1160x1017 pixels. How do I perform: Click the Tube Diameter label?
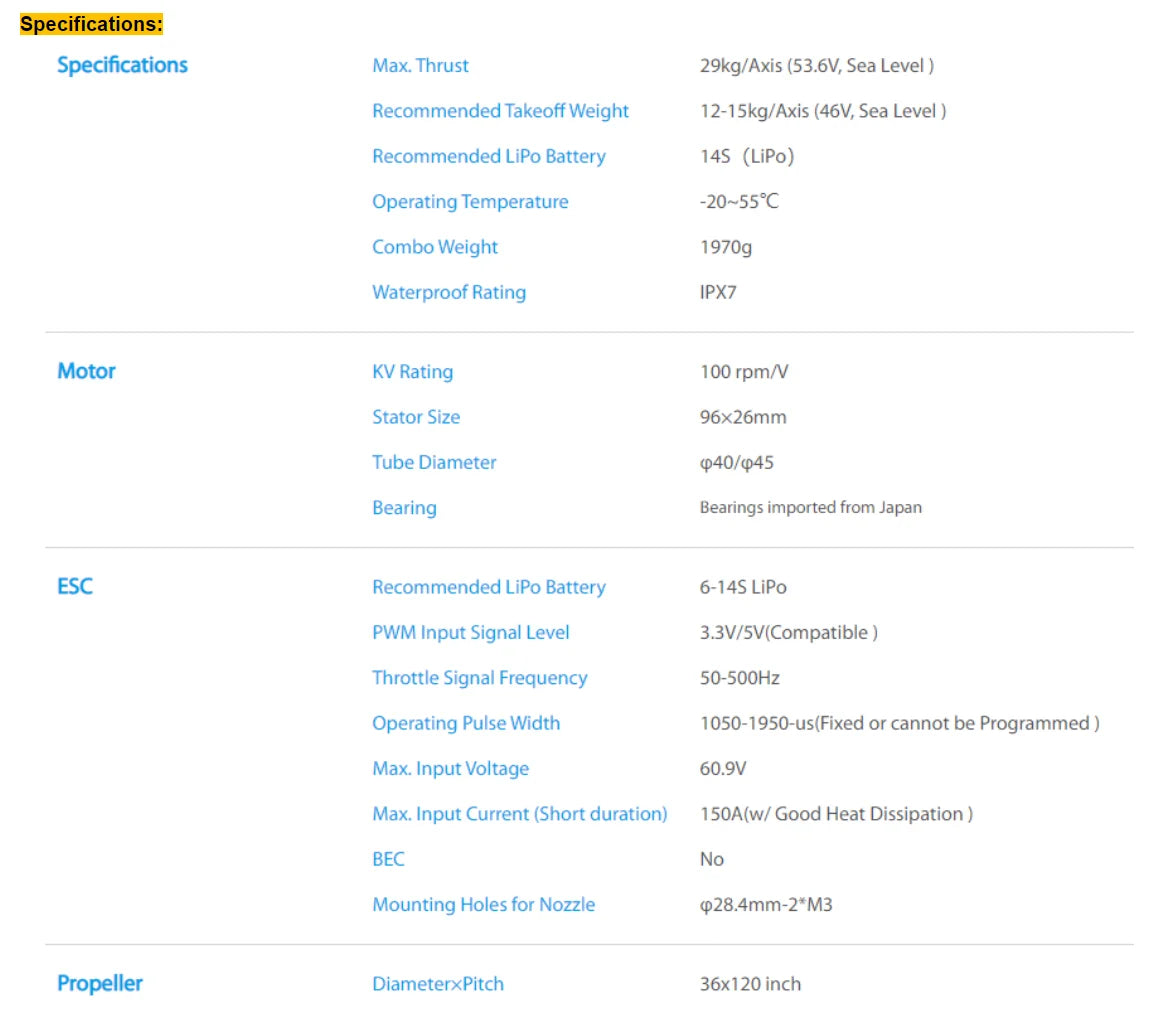(x=434, y=462)
